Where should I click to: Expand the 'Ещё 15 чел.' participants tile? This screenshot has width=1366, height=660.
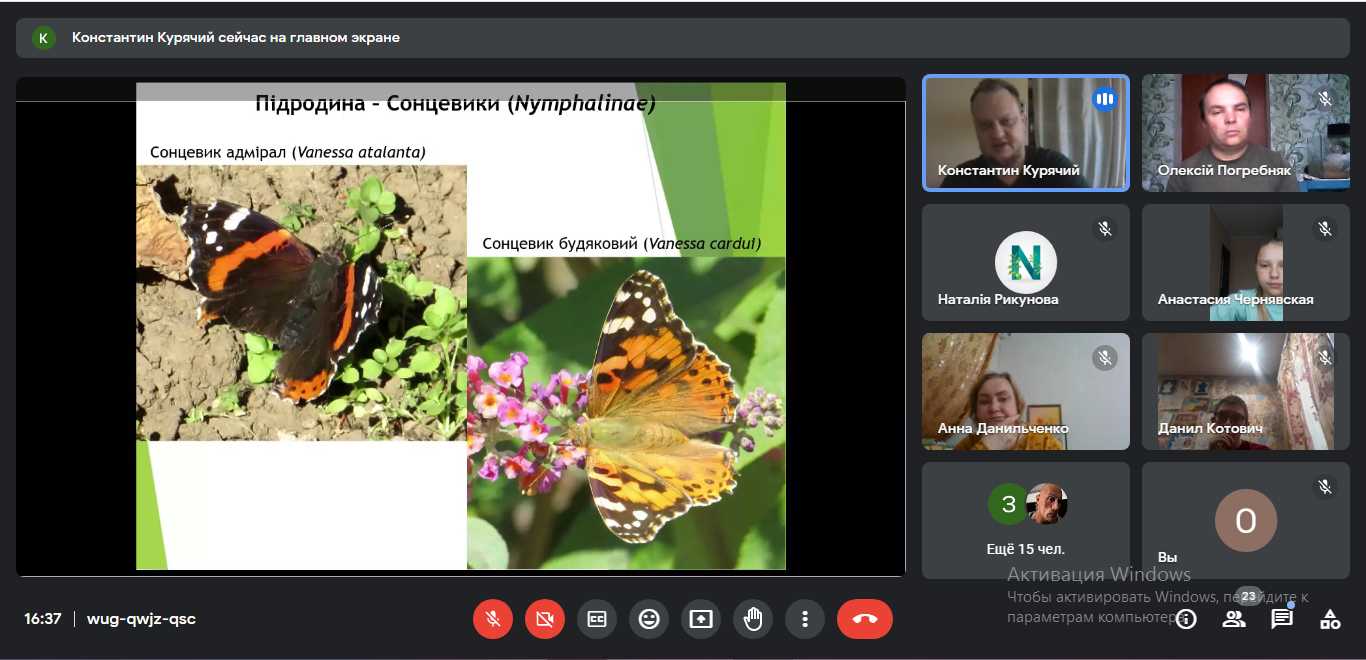pyautogui.click(x=1025, y=520)
